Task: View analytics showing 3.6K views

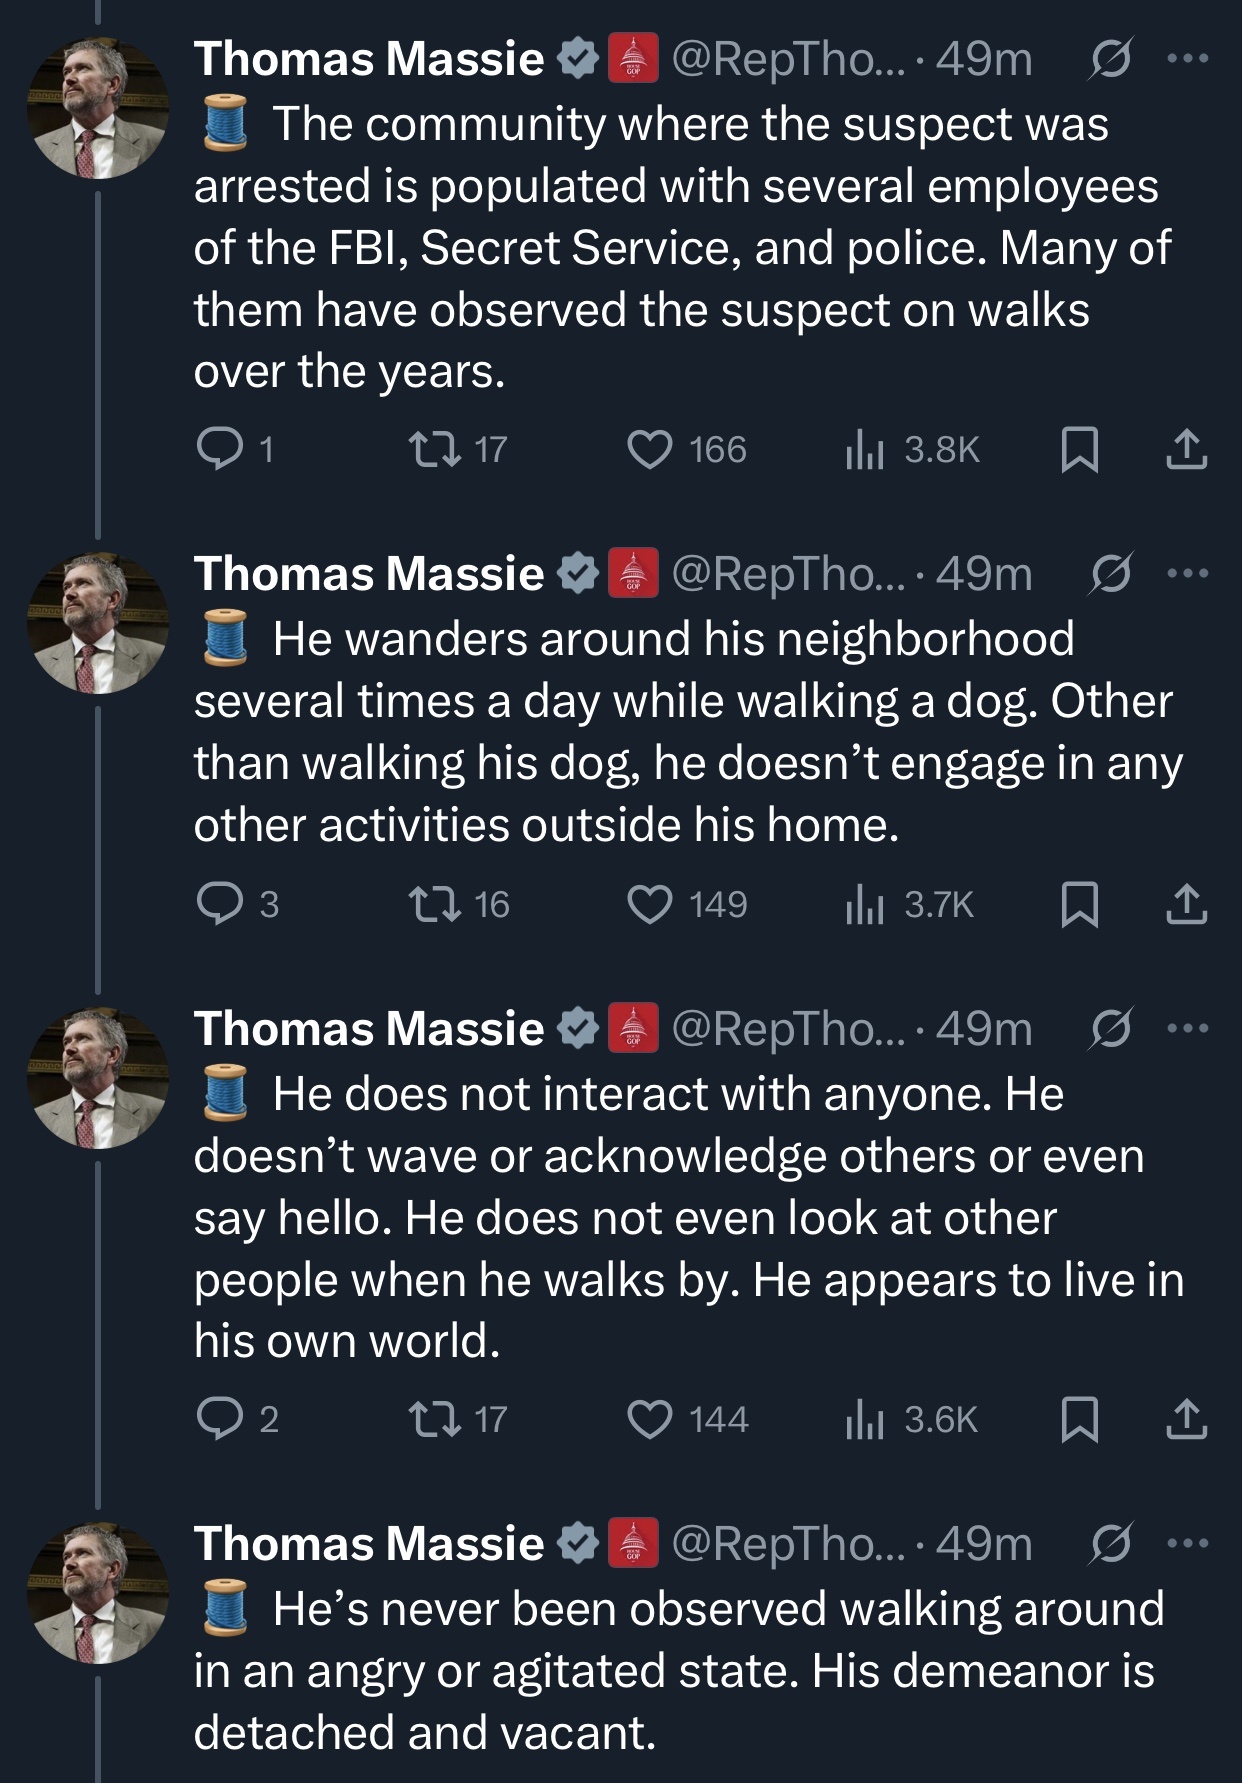Action: click(865, 1419)
